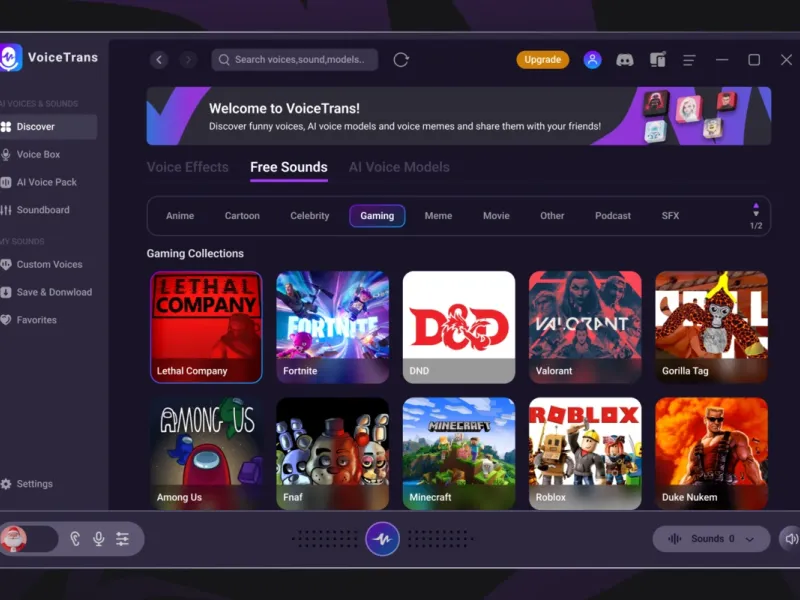Switch to the Voice Effects tab
The width and height of the screenshot is (800, 600).
click(187, 167)
